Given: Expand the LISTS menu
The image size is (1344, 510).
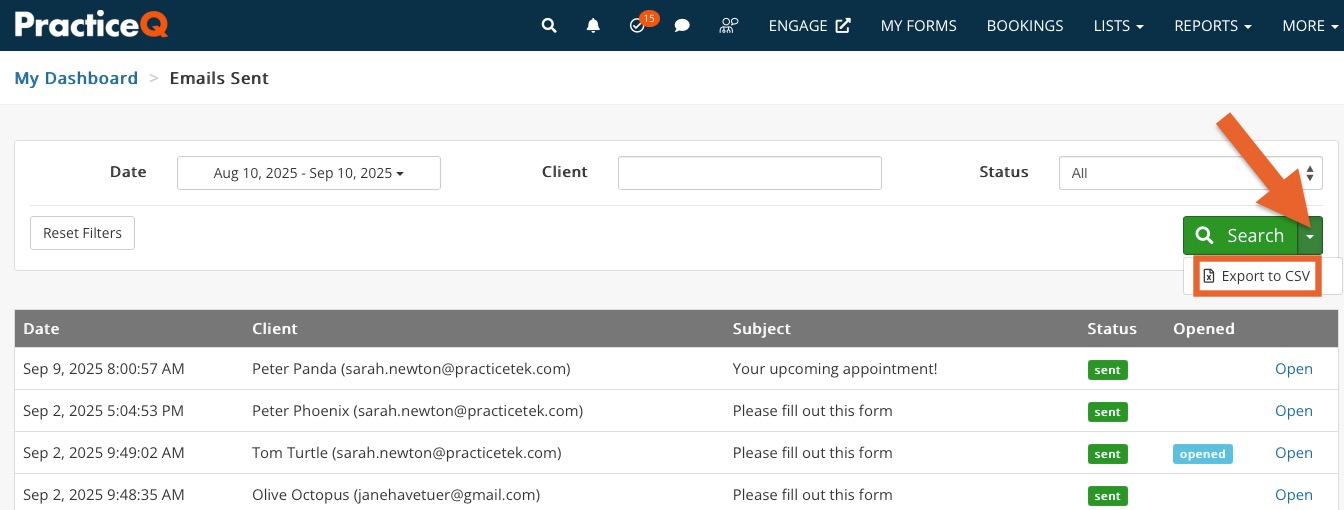Looking at the screenshot, I should point(1119,26).
